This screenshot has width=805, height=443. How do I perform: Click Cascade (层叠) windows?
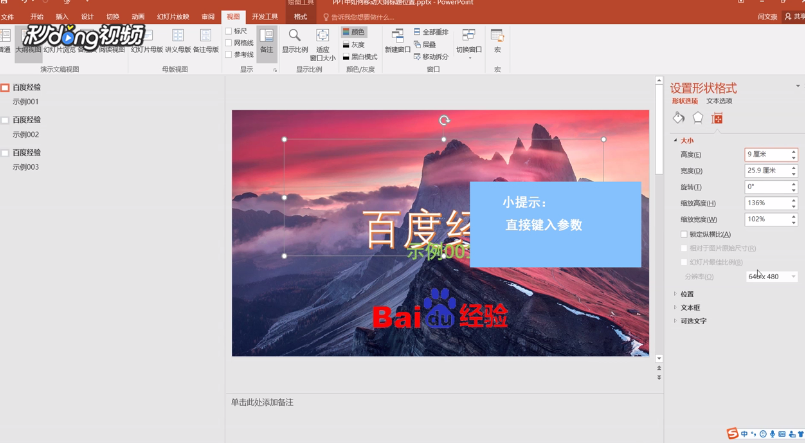(x=425, y=45)
